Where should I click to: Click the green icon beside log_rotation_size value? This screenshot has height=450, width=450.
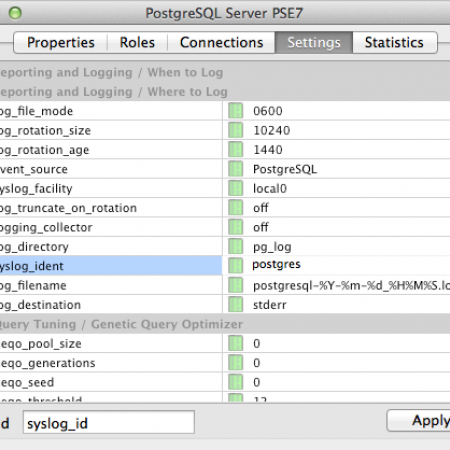236,130
